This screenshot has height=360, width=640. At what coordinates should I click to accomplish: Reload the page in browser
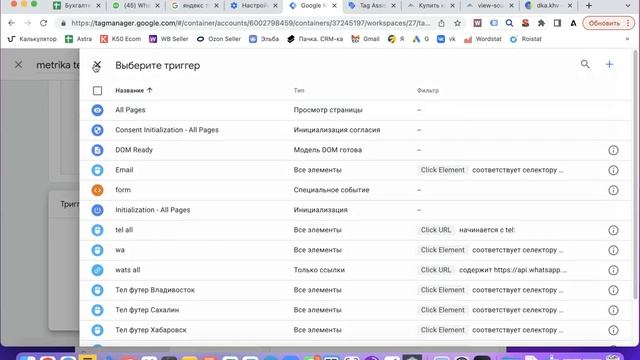44,23
